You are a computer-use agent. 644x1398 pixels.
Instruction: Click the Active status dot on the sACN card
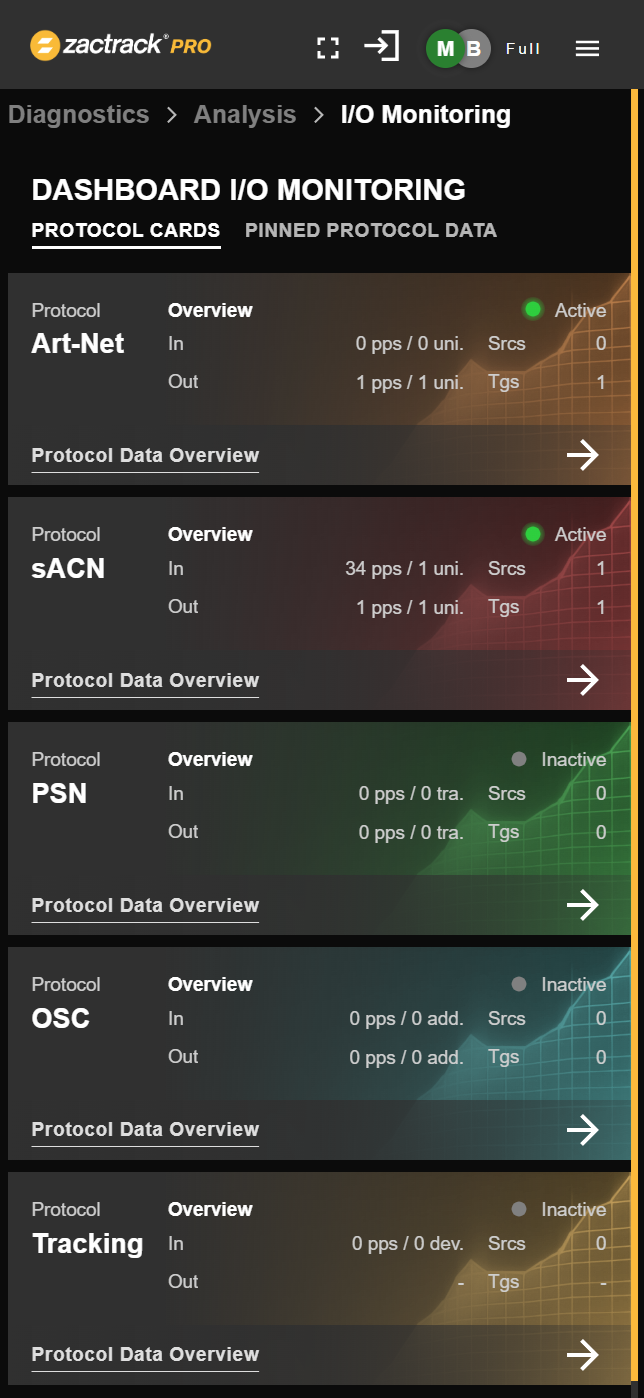[x=531, y=534]
